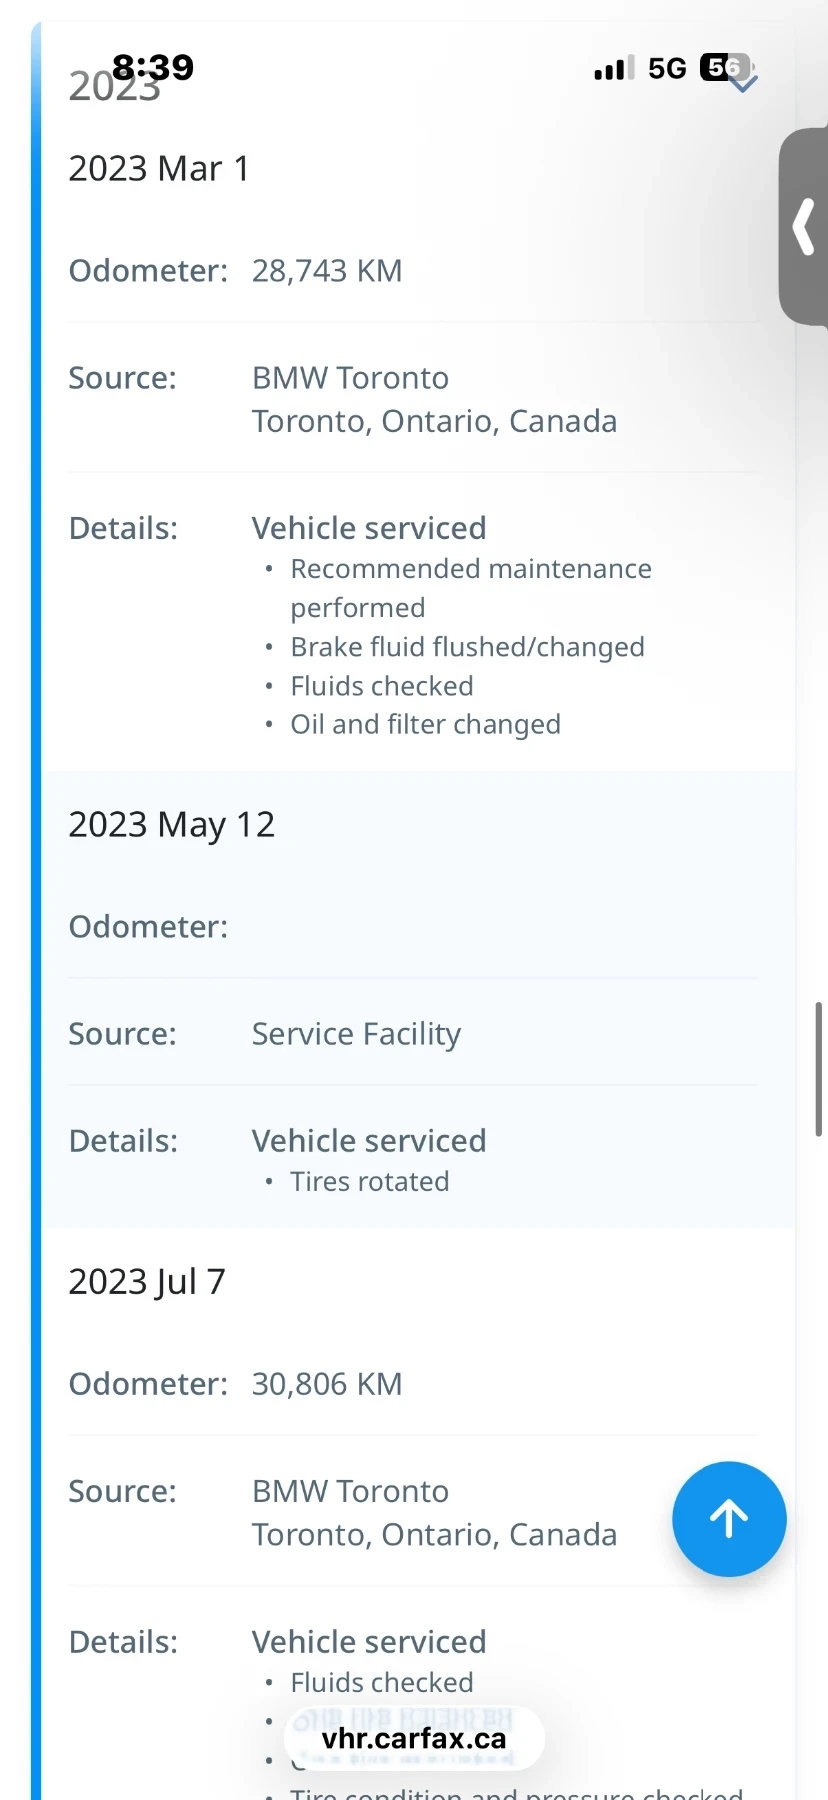Image resolution: width=828 pixels, height=1800 pixels.
Task: Tap the 28,743 KM odometer reading
Action: point(327,271)
